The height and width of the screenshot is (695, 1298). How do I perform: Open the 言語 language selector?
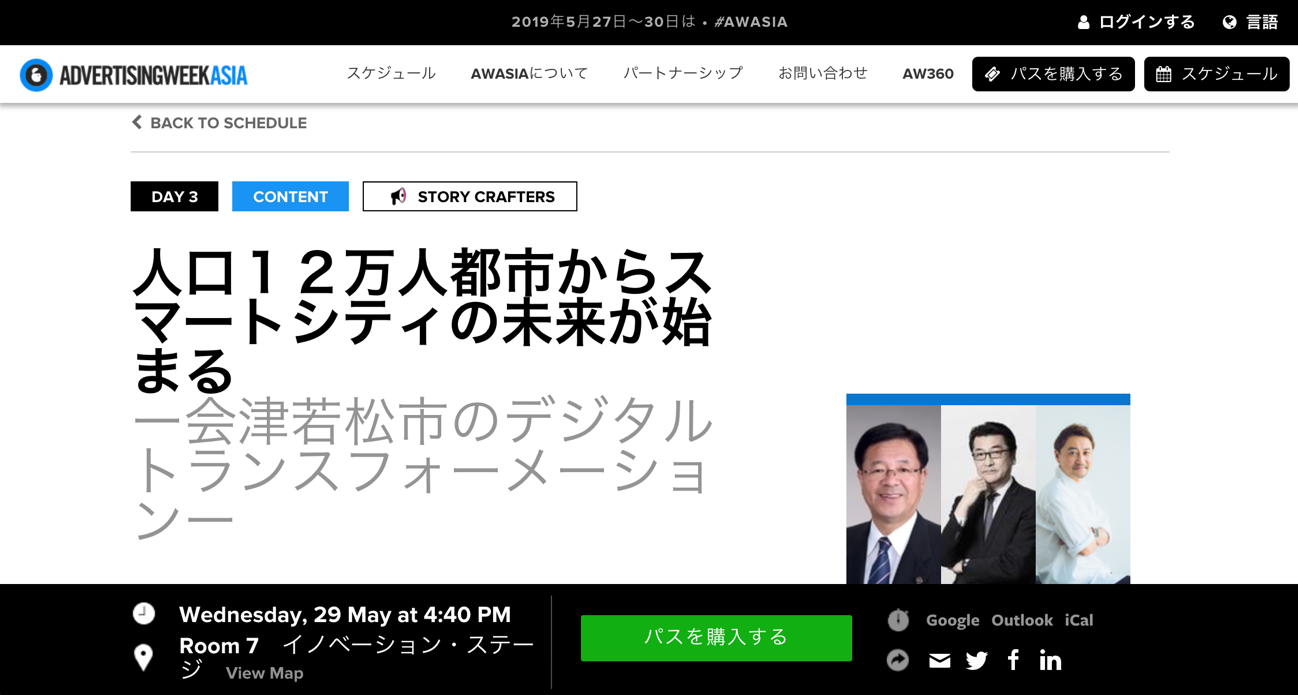1261,22
